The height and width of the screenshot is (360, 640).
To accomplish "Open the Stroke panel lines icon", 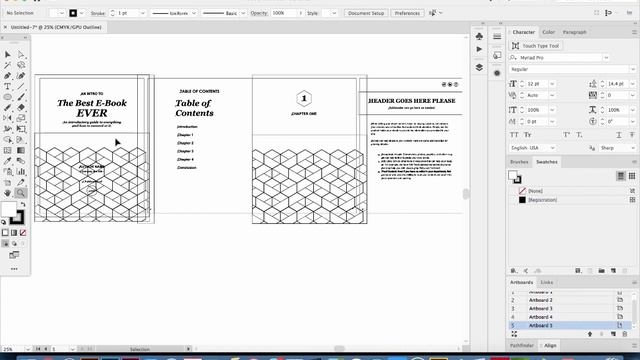I will pos(497,37).
